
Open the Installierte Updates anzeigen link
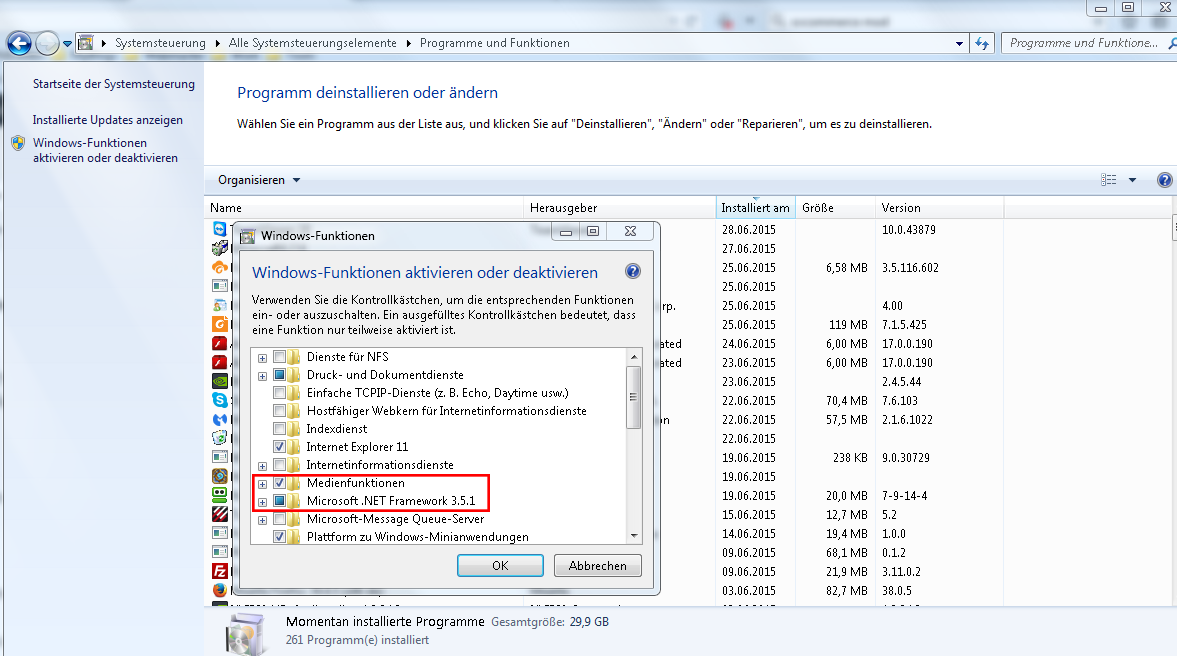[x=108, y=120]
